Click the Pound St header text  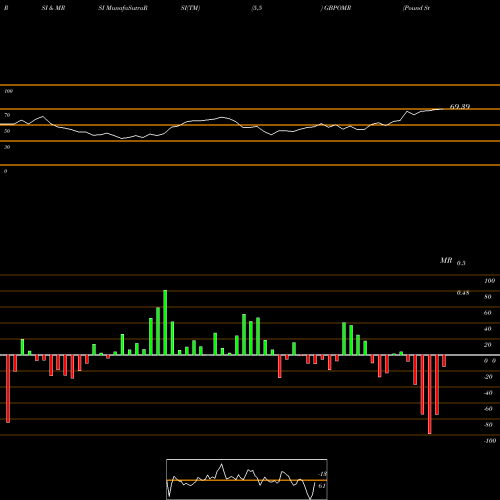[416, 8]
